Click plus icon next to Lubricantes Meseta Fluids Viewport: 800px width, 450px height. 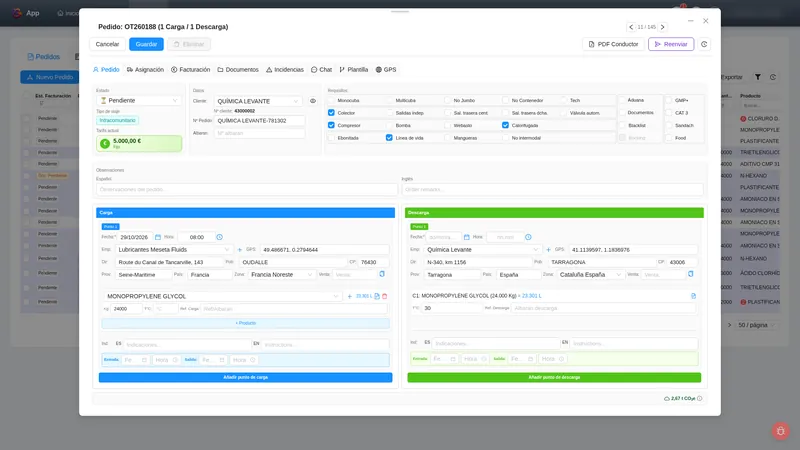240,249
